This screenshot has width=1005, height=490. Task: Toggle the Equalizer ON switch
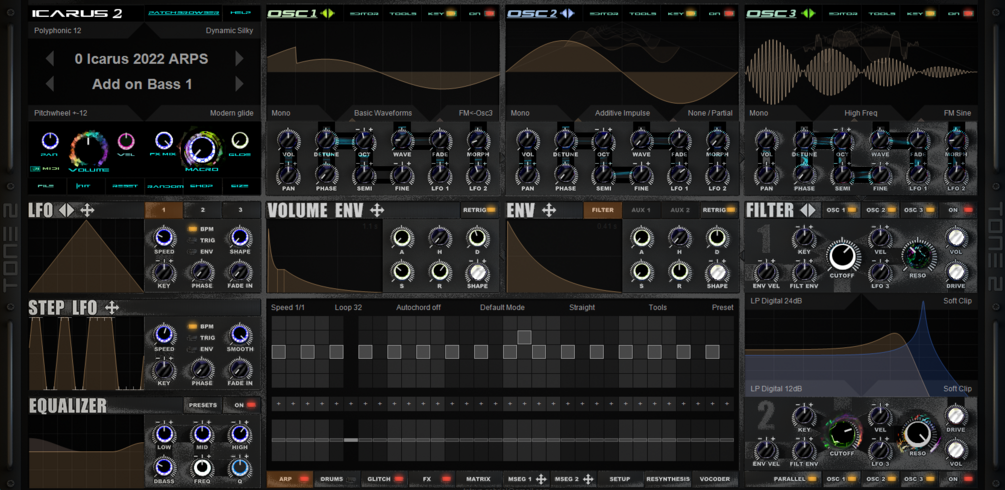tap(244, 405)
